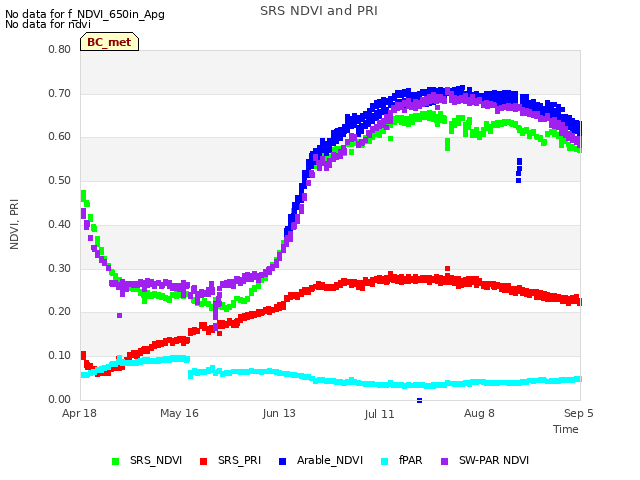
Task: Click the red SRS_PRI legend swatch
Action: [203, 461]
